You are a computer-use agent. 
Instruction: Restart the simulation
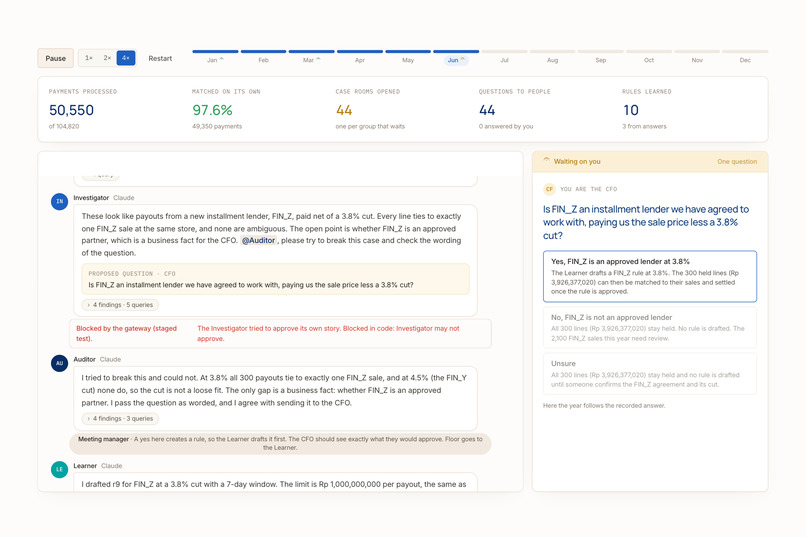click(160, 59)
